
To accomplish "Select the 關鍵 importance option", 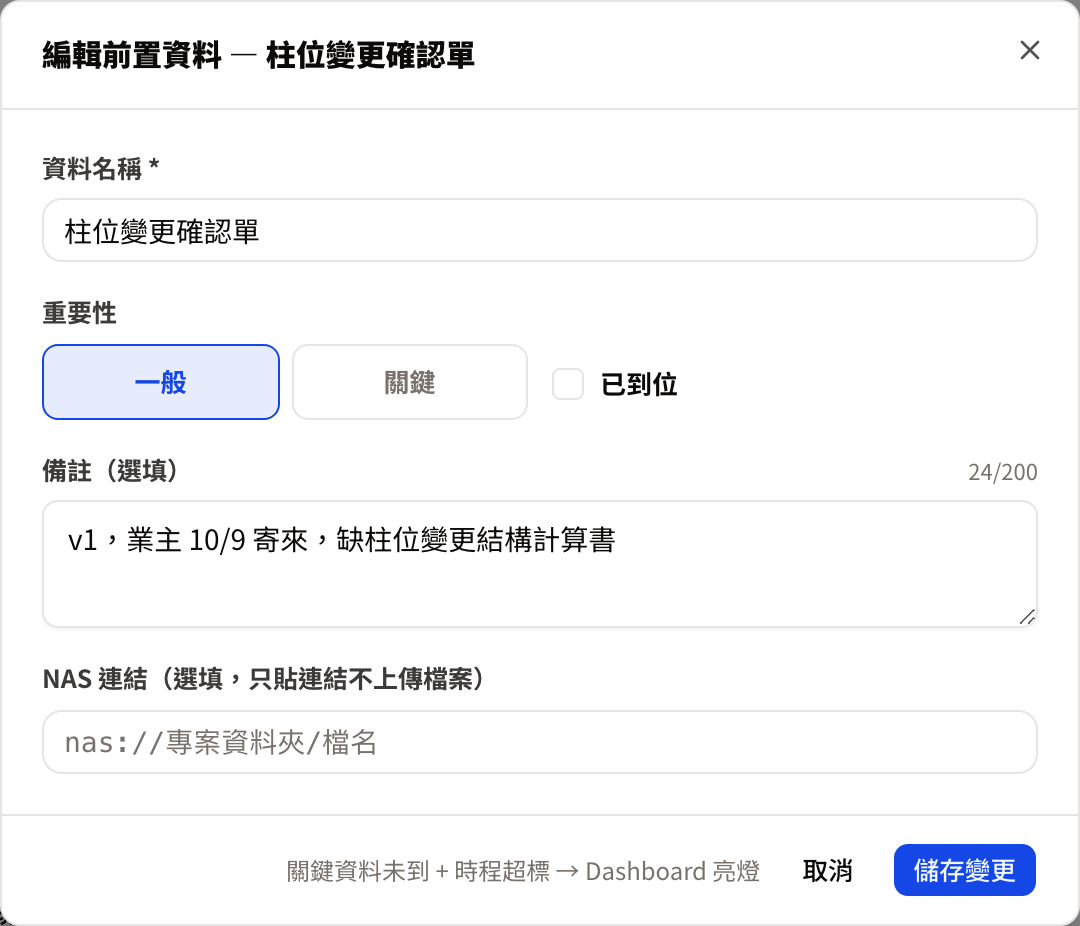I will point(410,382).
